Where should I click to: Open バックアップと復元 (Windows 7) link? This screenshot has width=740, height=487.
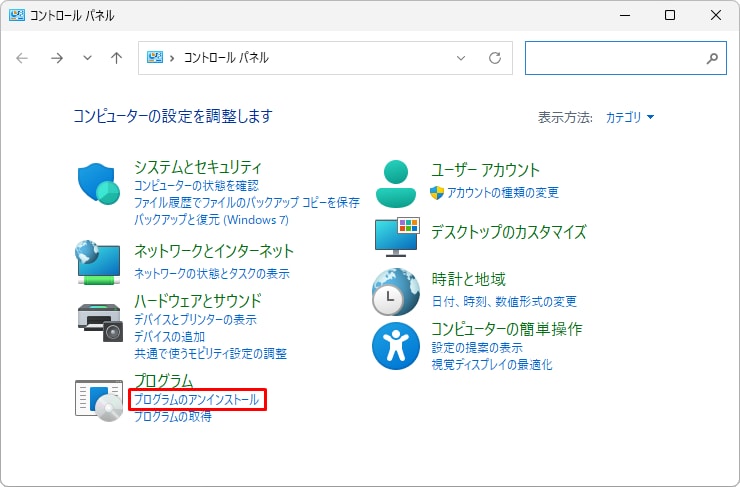coord(211,219)
